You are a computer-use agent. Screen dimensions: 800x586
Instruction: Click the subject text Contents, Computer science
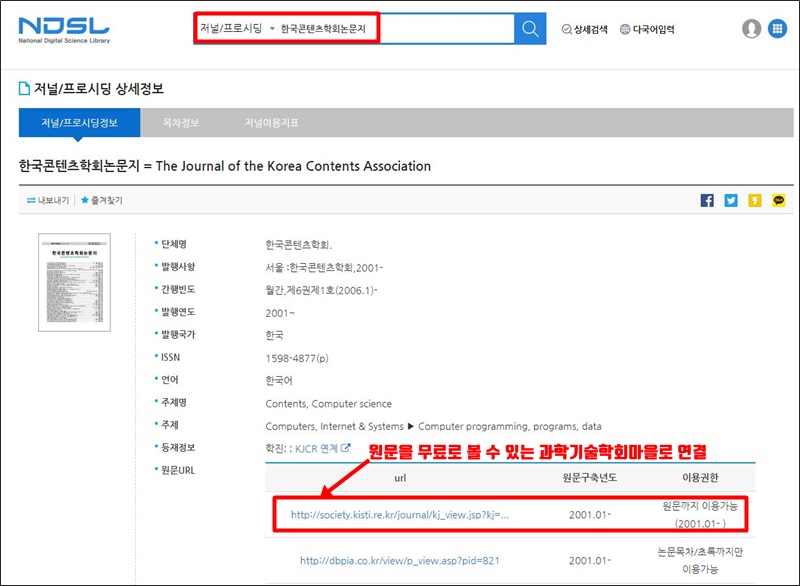(329, 403)
